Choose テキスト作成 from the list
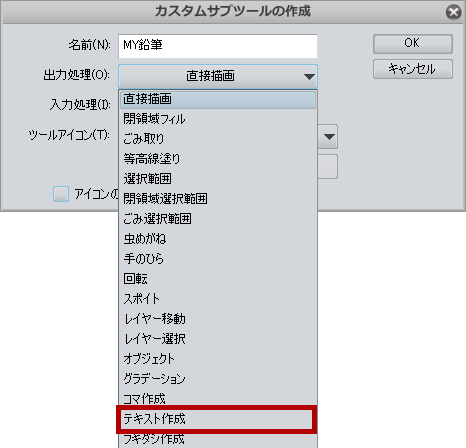This screenshot has height=448, width=466. pos(218,419)
